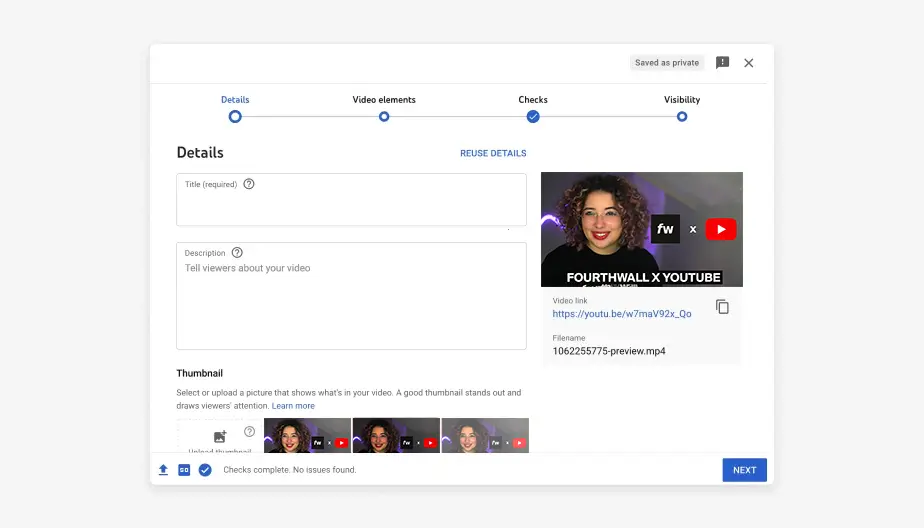Follow the Learn more link
The width and height of the screenshot is (924, 528).
(x=293, y=406)
